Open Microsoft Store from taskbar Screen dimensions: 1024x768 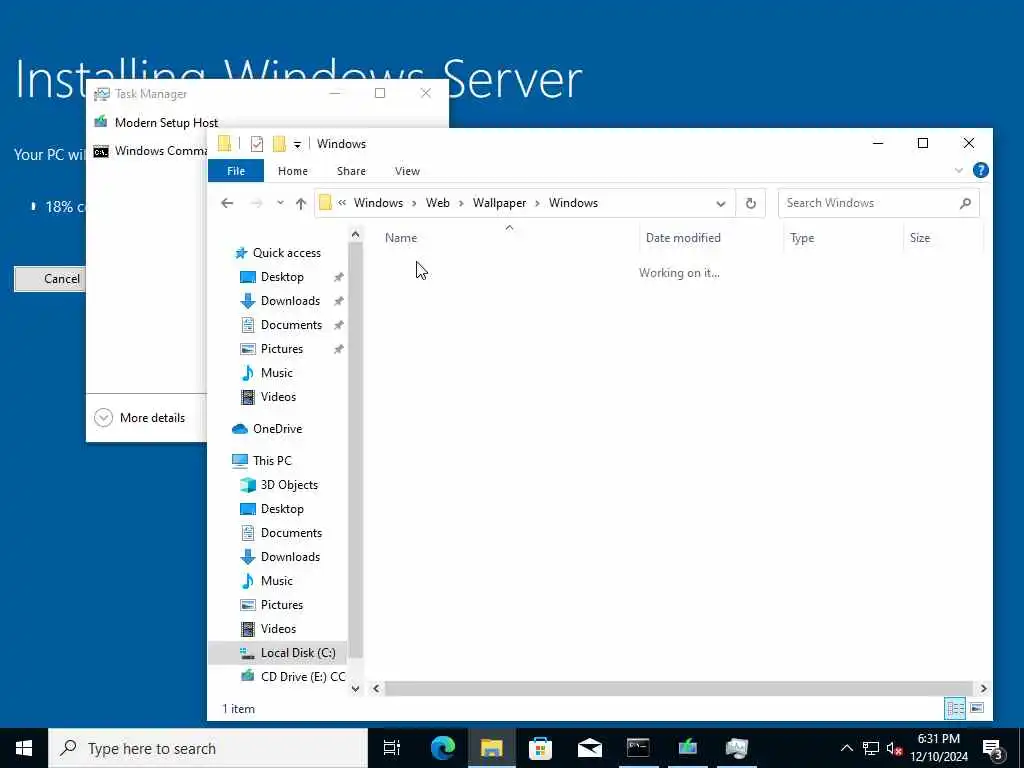tap(540, 748)
